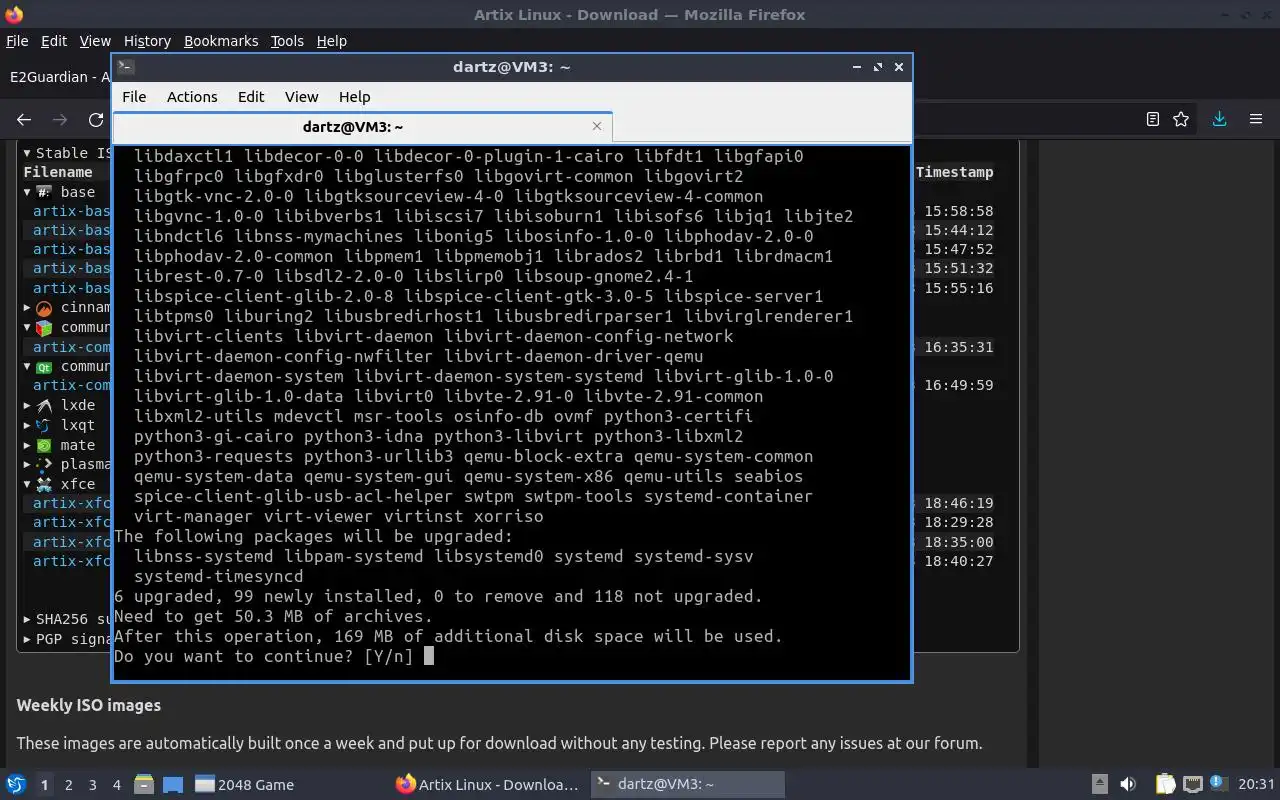Open file manager icon in taskbar
1280x800 pixels.
(143, 784)
